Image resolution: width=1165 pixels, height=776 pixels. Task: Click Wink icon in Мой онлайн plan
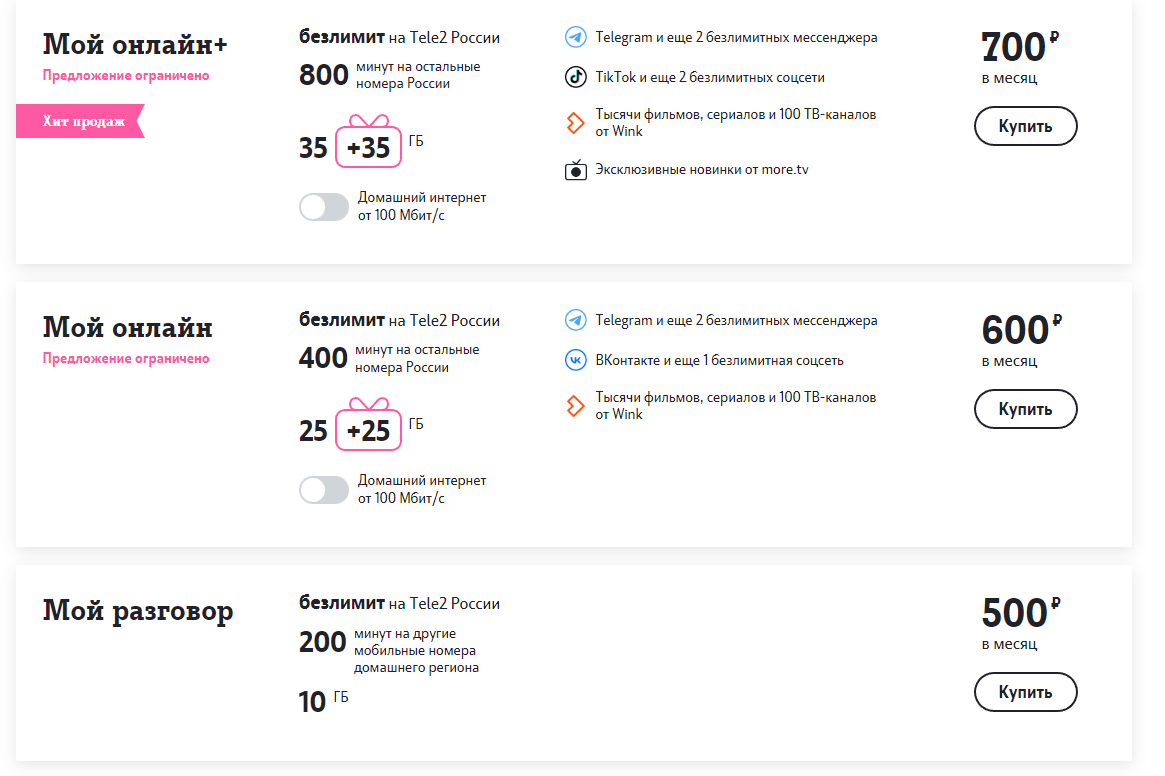tap(575, 406)
